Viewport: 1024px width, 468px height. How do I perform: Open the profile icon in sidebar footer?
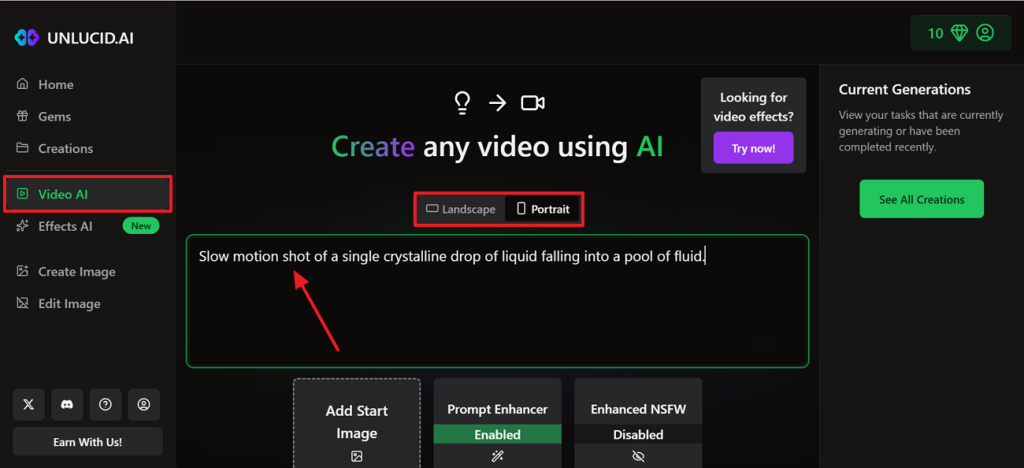tap(144, 405)
